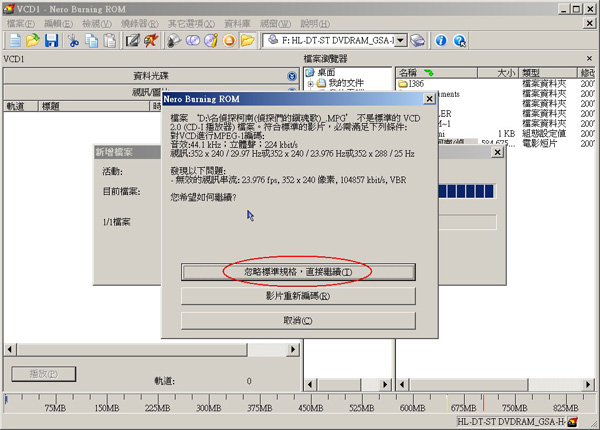Image resolution: width=600 pixels, height=430 pixels.
Task: Eject the disc with the orange eject icon
Action: 229,40
